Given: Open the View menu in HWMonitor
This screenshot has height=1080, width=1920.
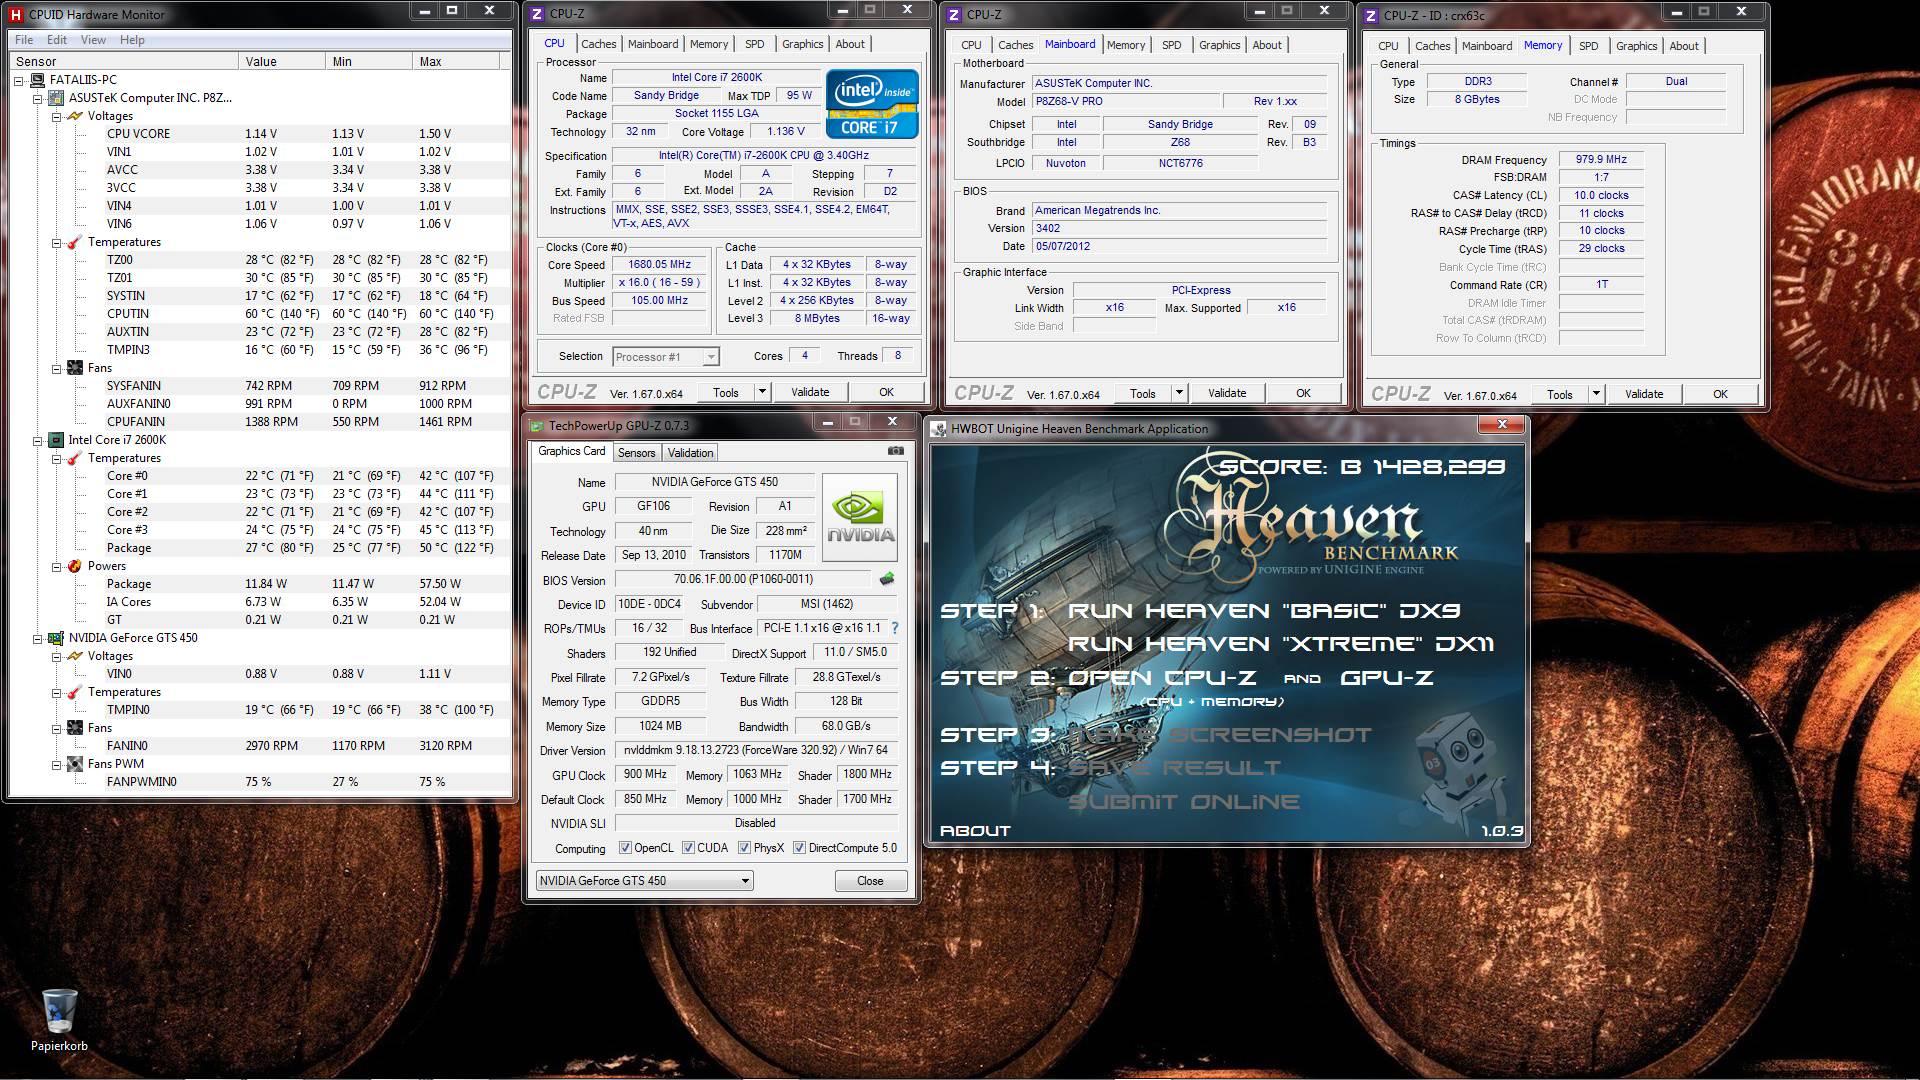Looking at the screenshot, I should click(x=93, y=40).
